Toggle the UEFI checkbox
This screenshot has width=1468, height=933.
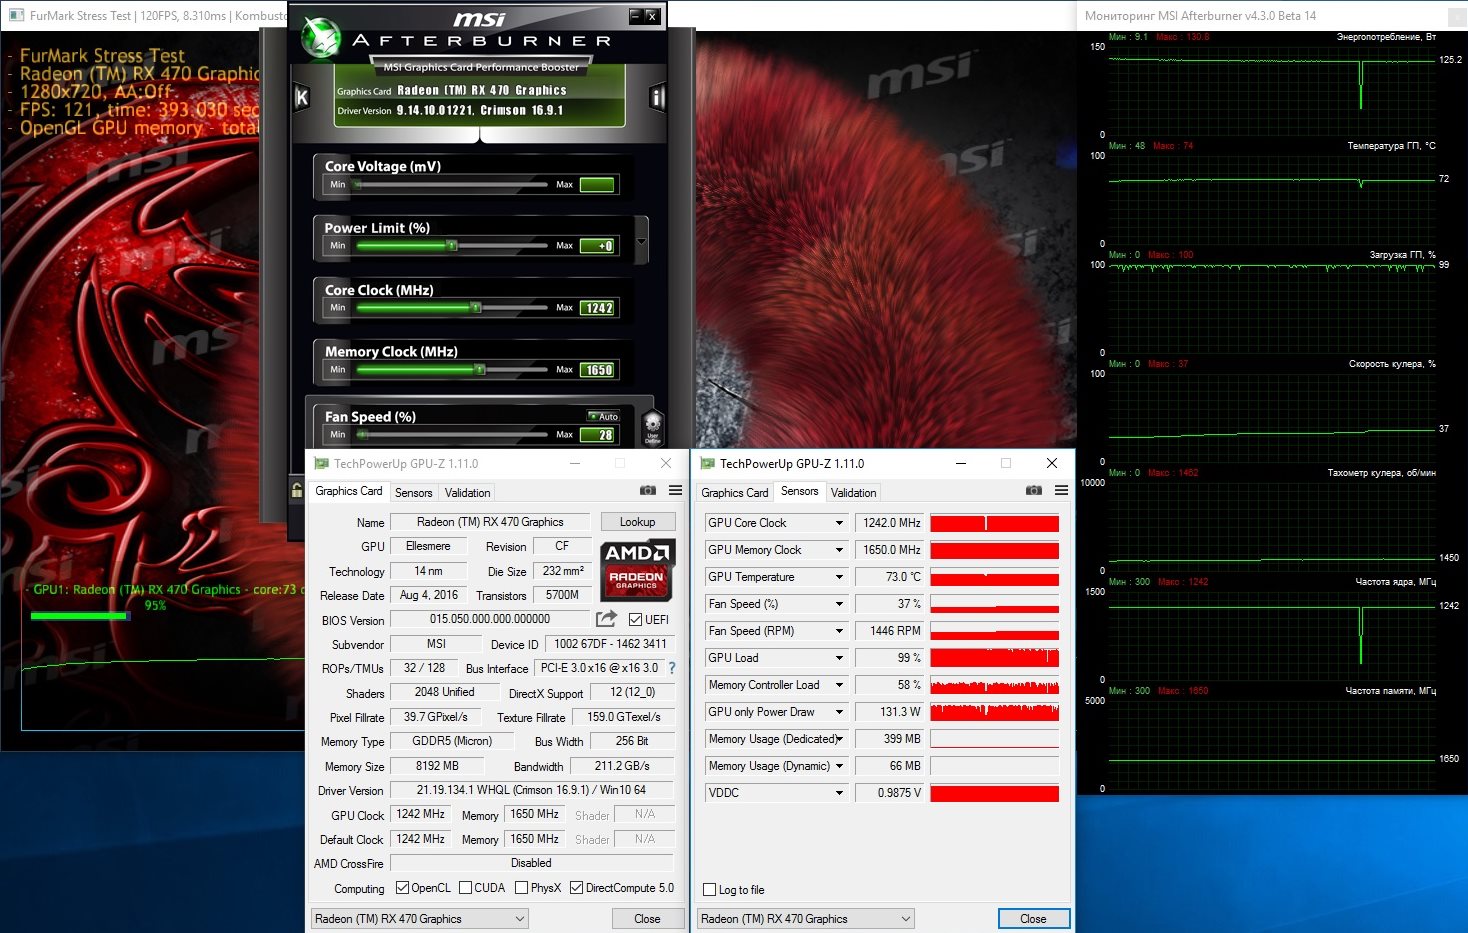pyautogui.click(x=636, y=619)
